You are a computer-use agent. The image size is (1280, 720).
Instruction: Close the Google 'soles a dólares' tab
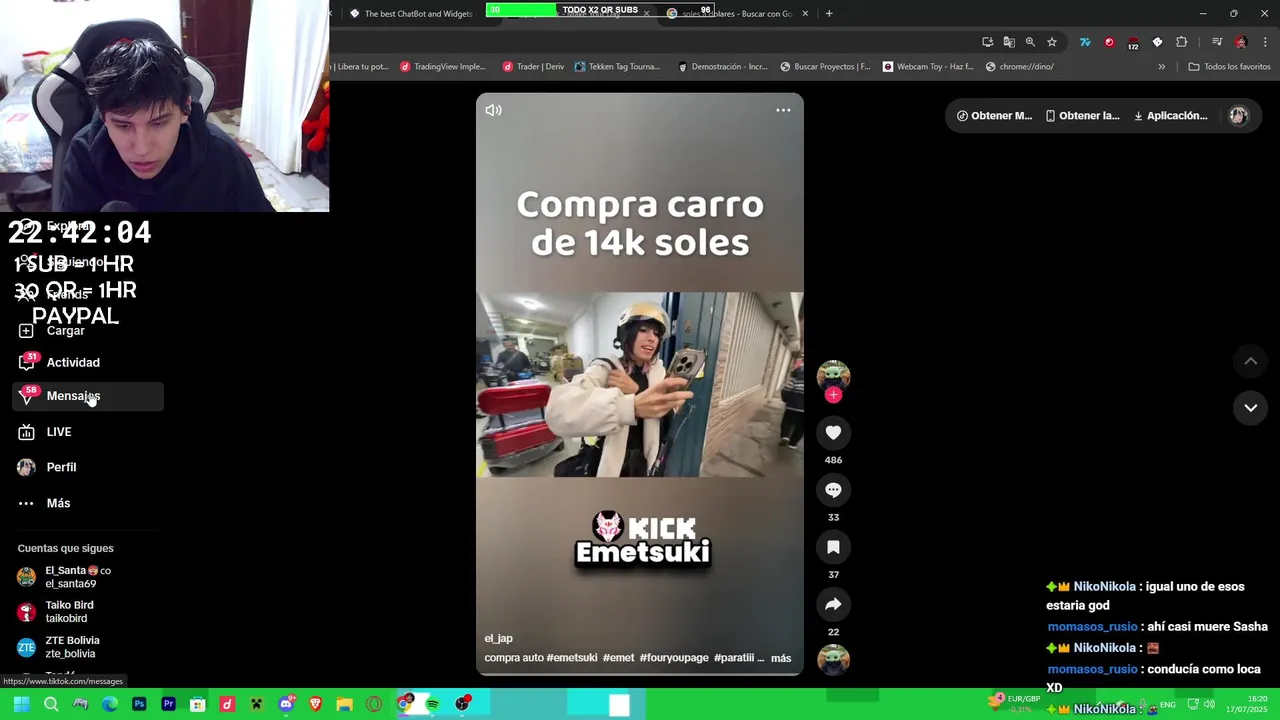click(x=805, y=14)
